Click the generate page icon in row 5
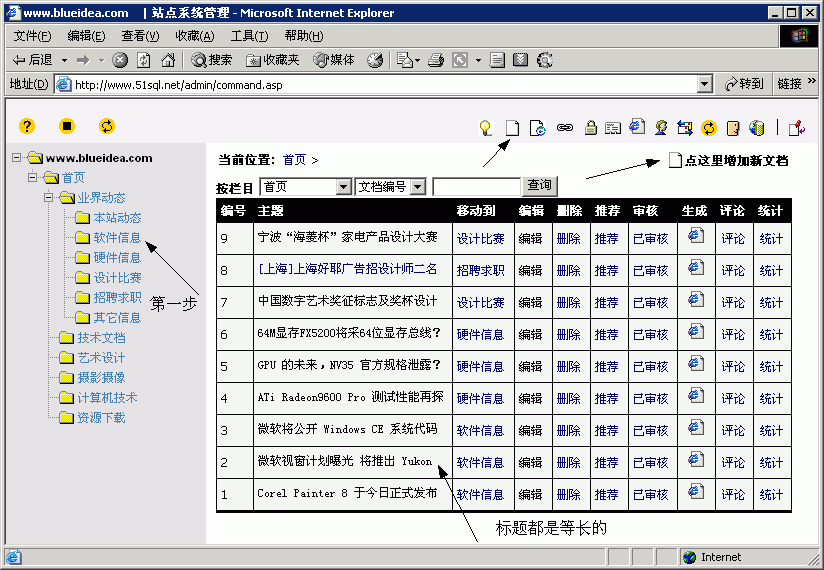The height and width of the screenshot is (570, 824). tap(696, 364)
